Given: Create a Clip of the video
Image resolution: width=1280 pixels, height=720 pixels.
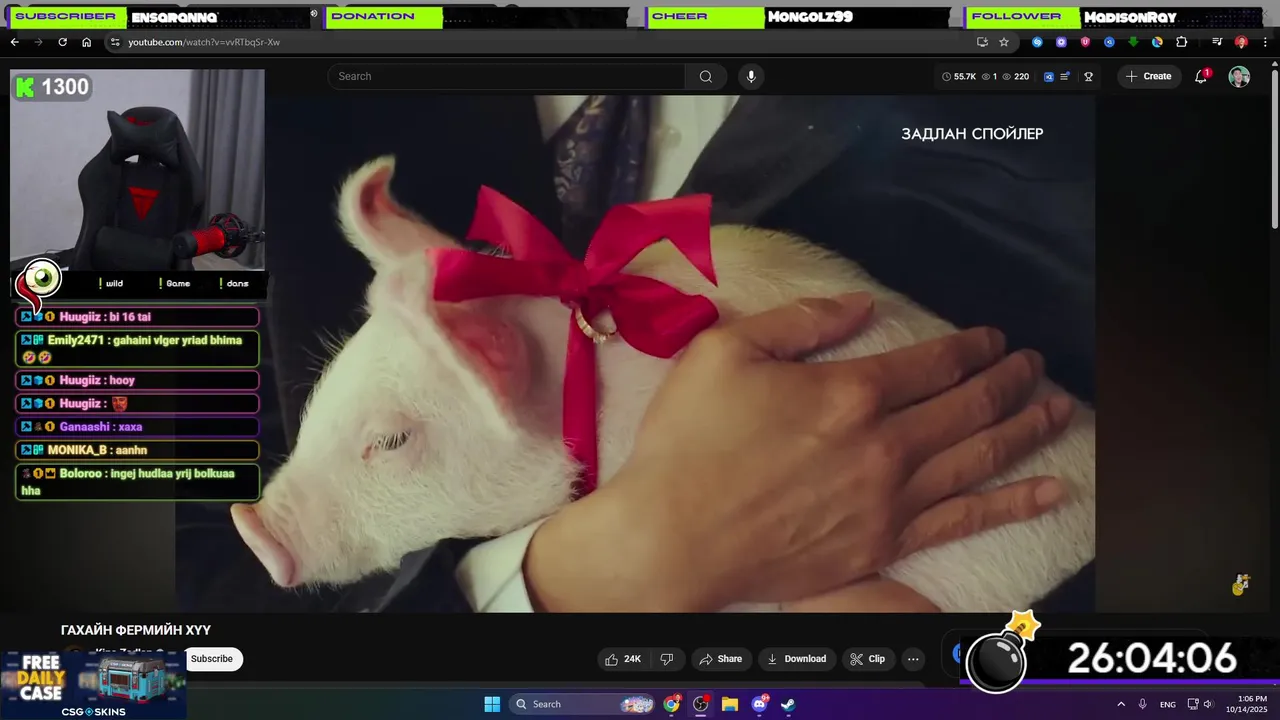Looking at the screenshot, I should [x=868, y=659].
